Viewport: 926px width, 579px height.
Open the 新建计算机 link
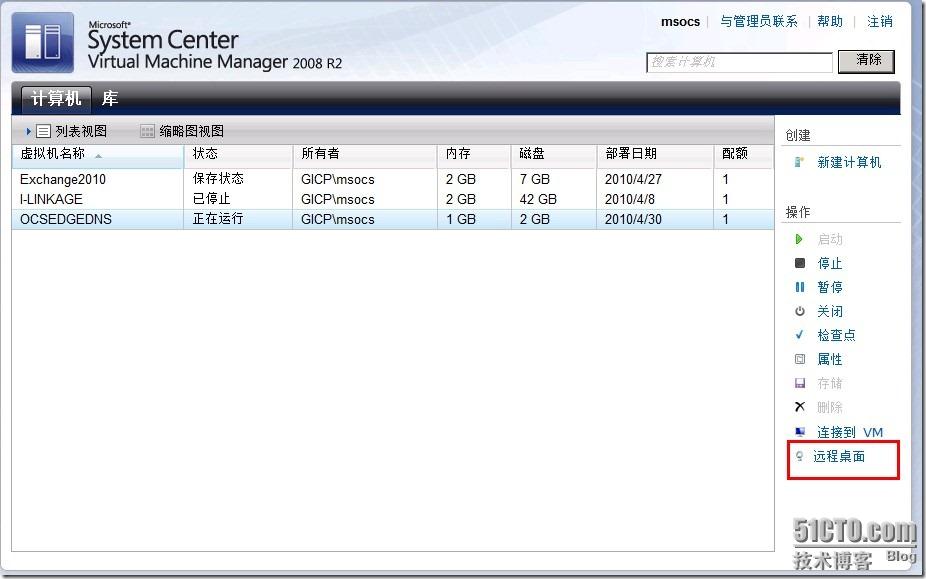point(849,162)
